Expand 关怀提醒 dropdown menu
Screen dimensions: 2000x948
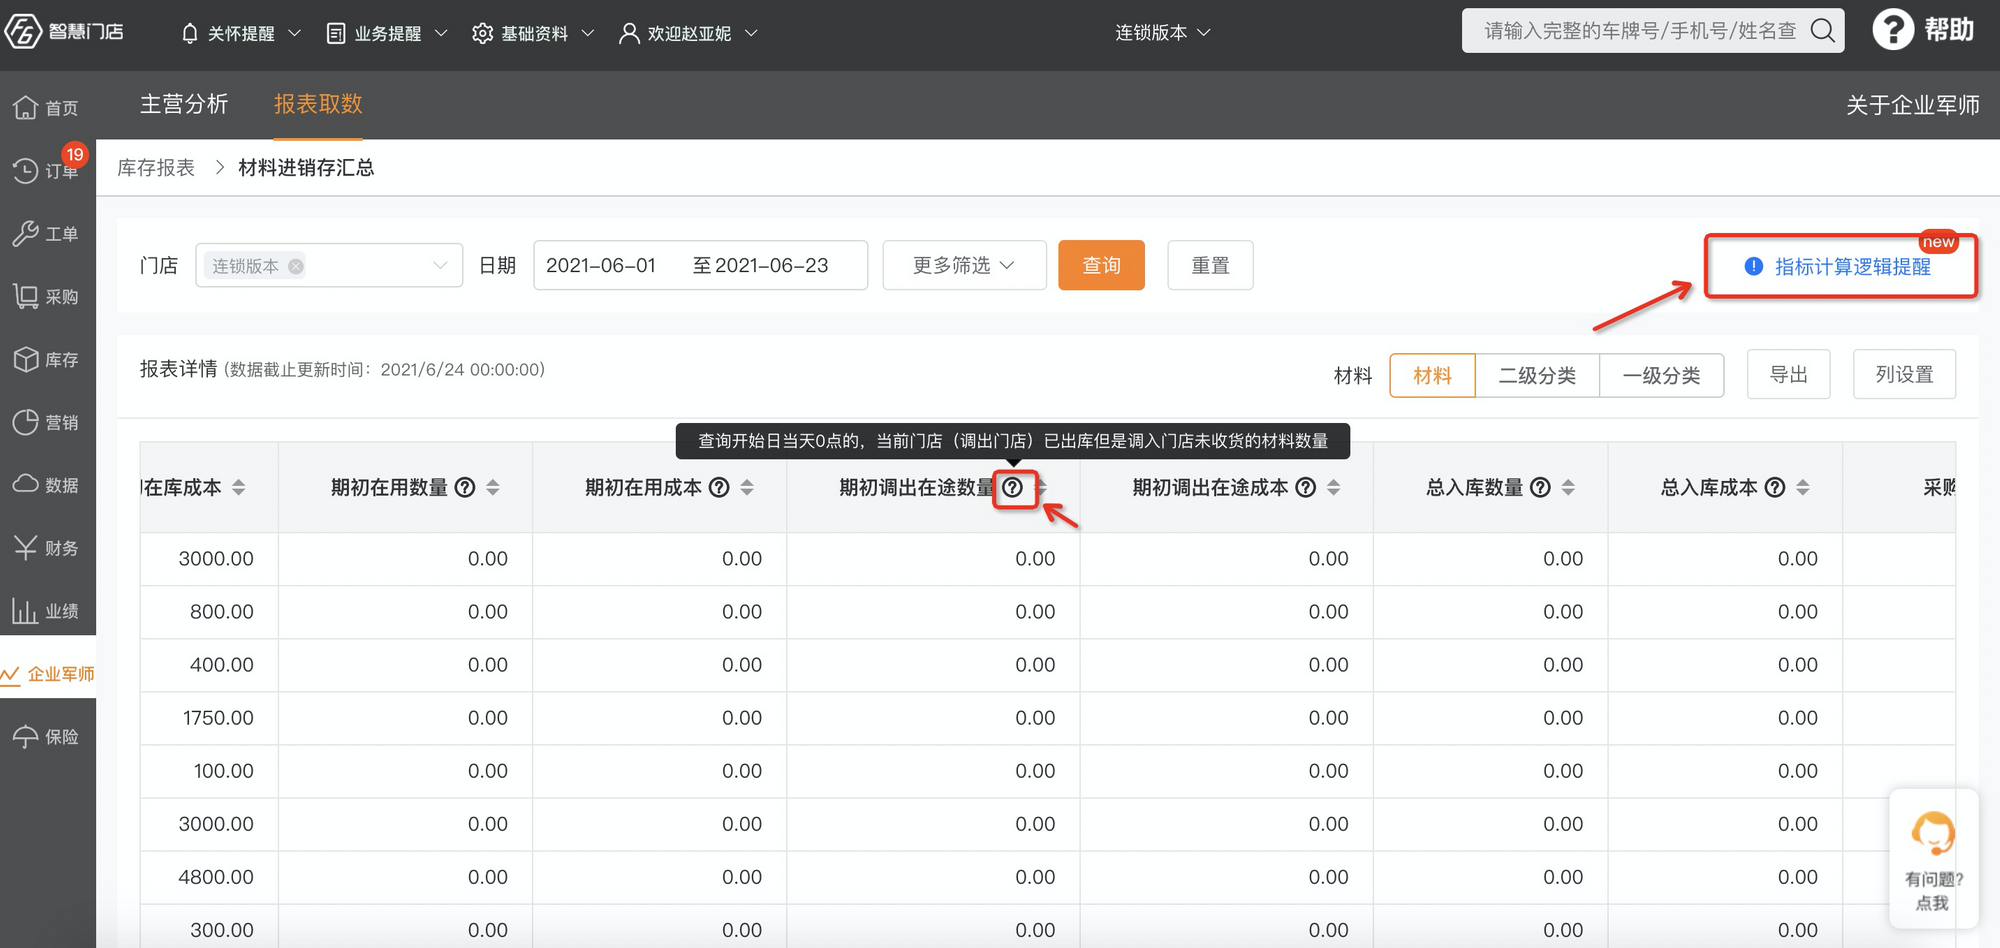[x=241, y=33]
